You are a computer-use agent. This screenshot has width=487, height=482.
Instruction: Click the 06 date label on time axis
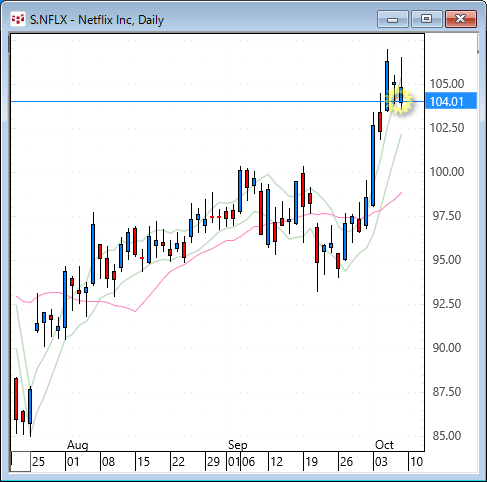pos(249,462)
